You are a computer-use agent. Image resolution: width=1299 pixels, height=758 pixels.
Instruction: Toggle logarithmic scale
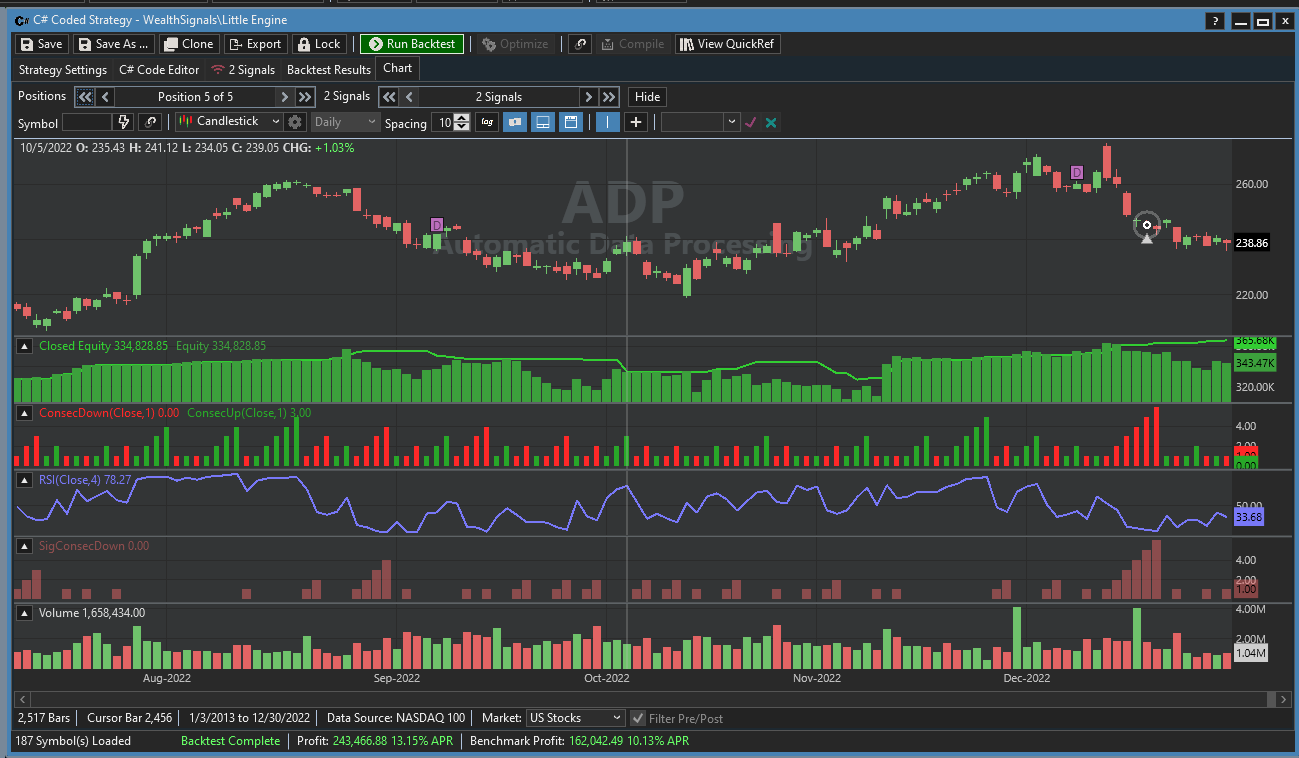487,122
